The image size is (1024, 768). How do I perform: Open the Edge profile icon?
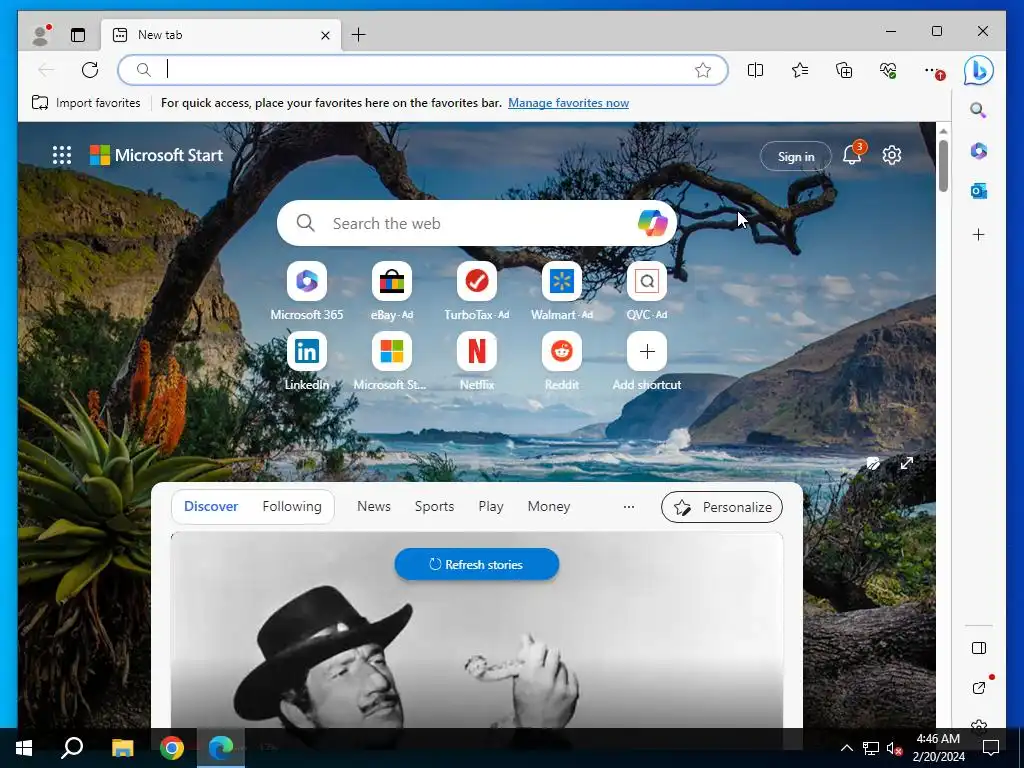pyautogui.click(x=41, y=35)
